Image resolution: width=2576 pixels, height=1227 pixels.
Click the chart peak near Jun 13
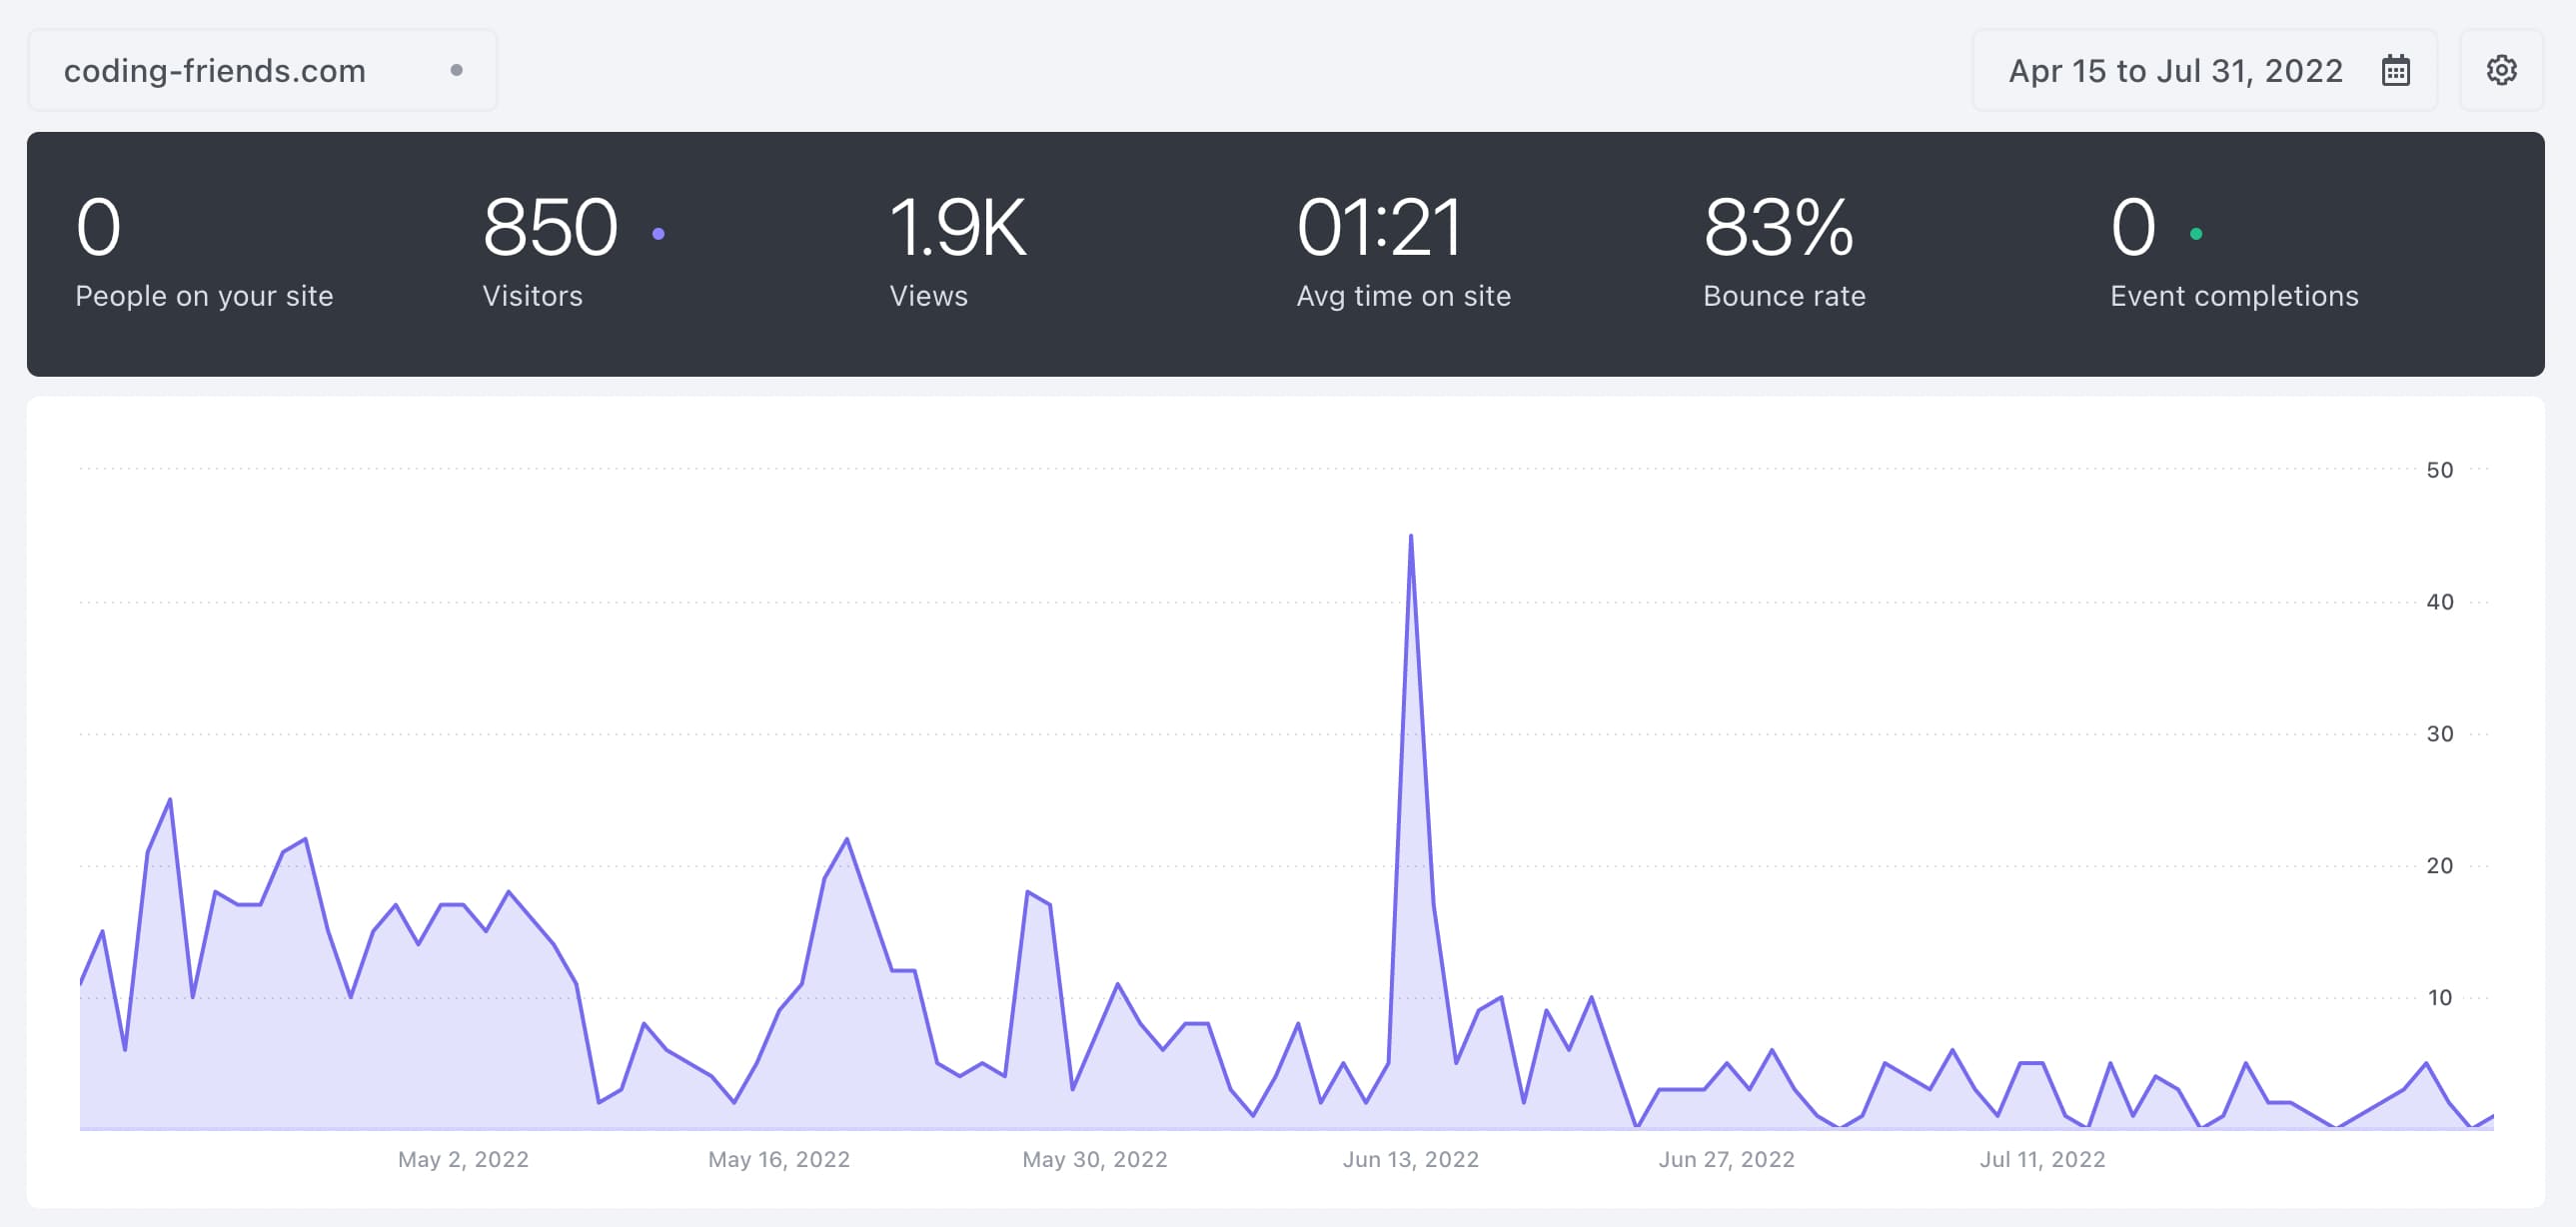coord(1411,536)
